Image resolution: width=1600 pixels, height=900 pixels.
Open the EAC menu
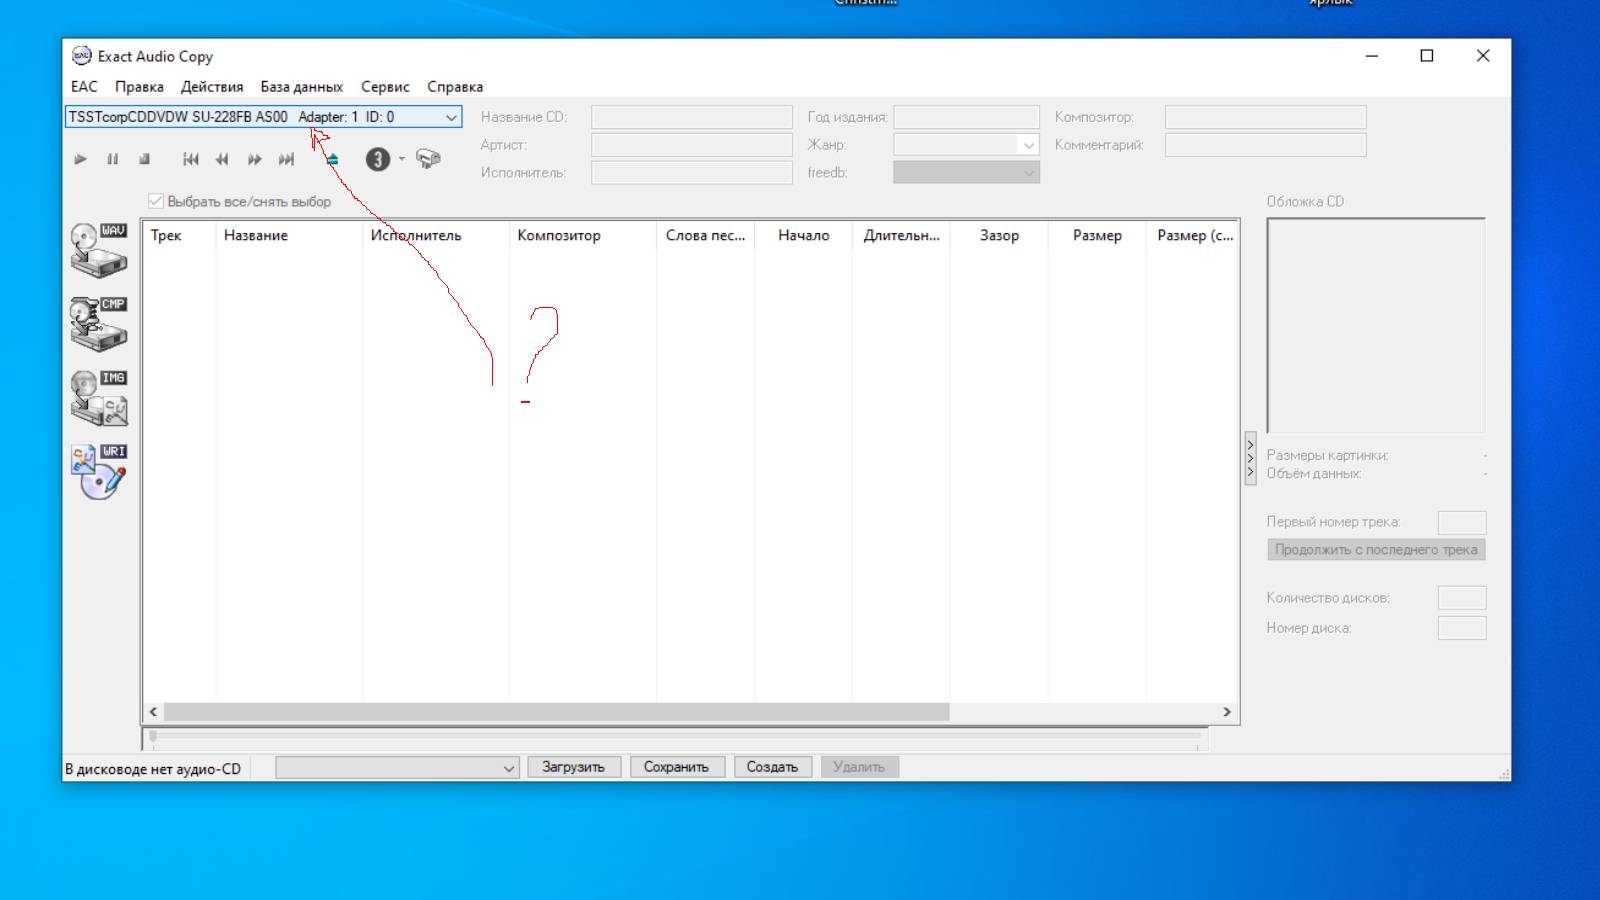pyautogui.click(x=84, y=87)
